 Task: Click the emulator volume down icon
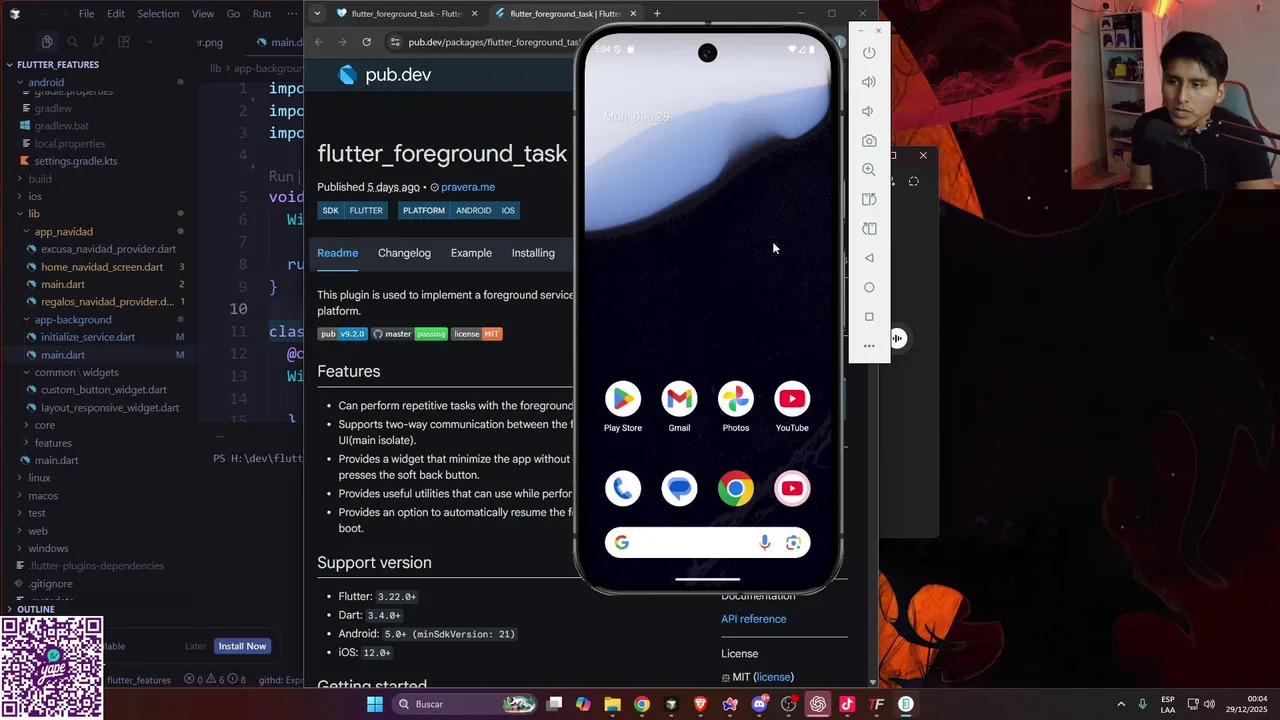point(869,111)
